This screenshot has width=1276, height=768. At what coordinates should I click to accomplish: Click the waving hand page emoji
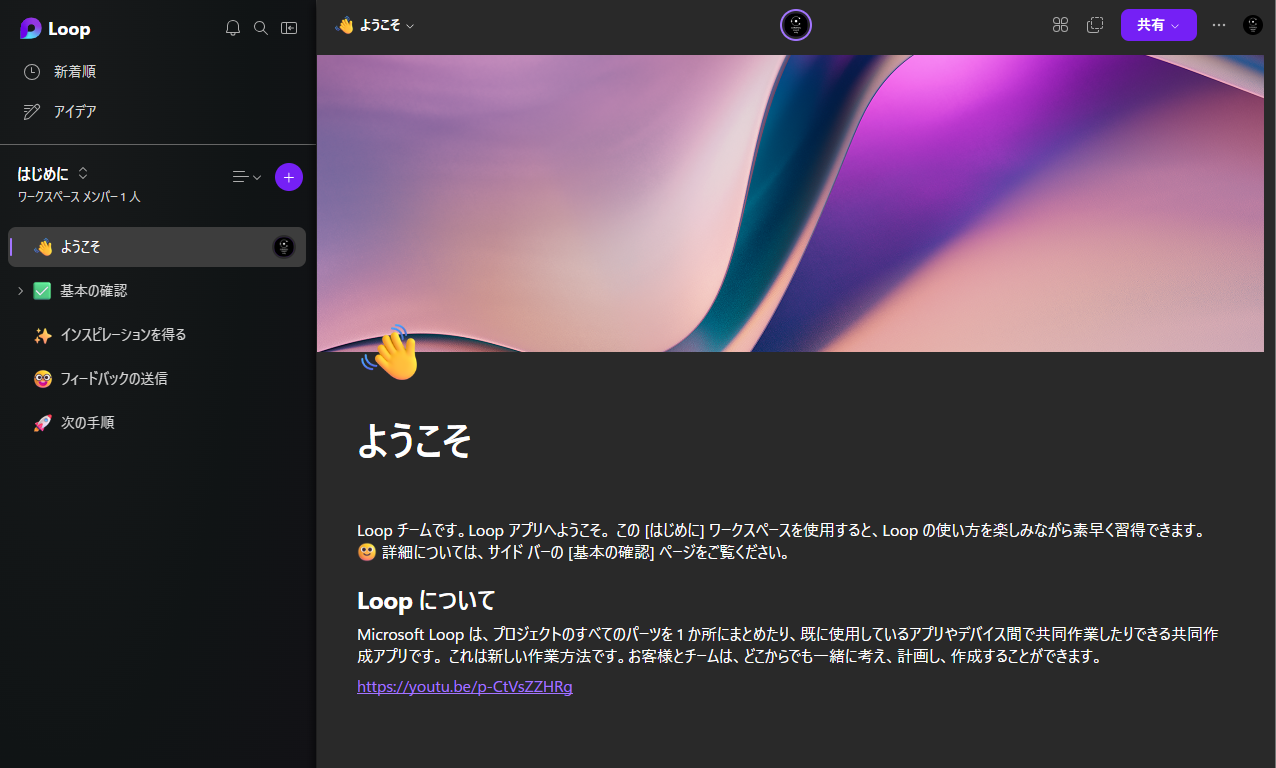point(388,352)
